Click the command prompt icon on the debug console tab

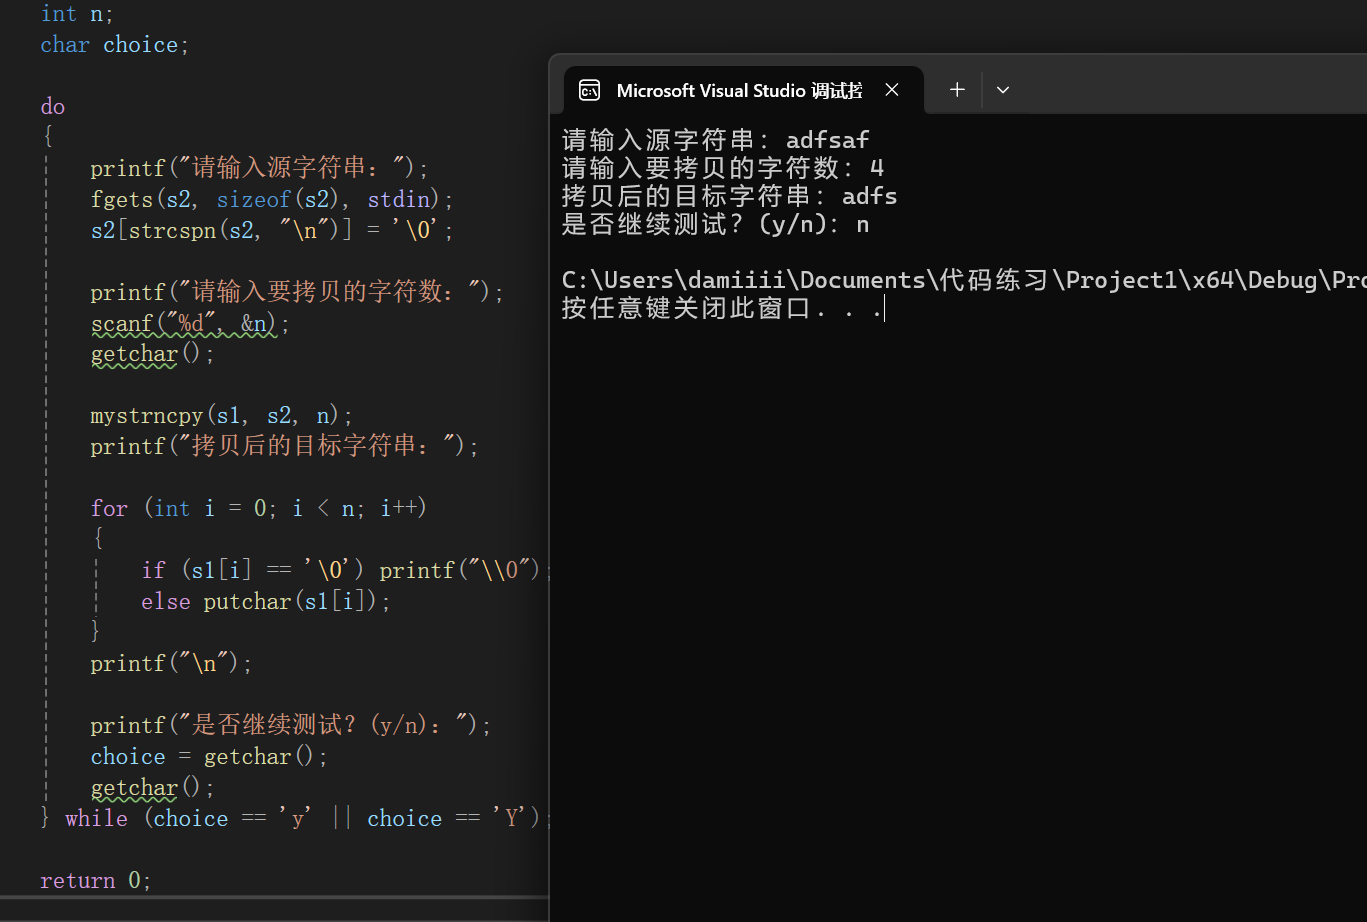[589, 90]
